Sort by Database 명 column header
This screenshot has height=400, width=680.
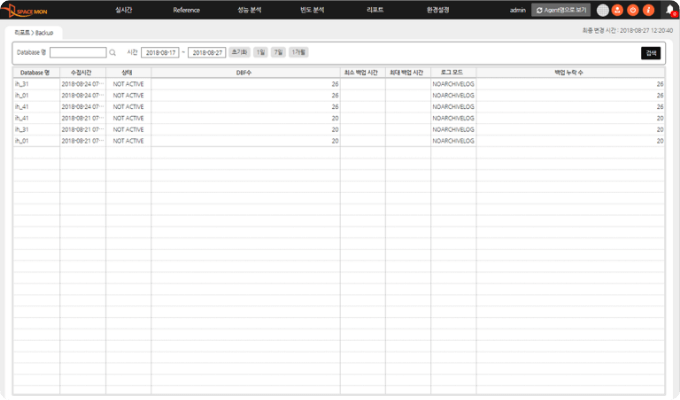click(36, 72)
